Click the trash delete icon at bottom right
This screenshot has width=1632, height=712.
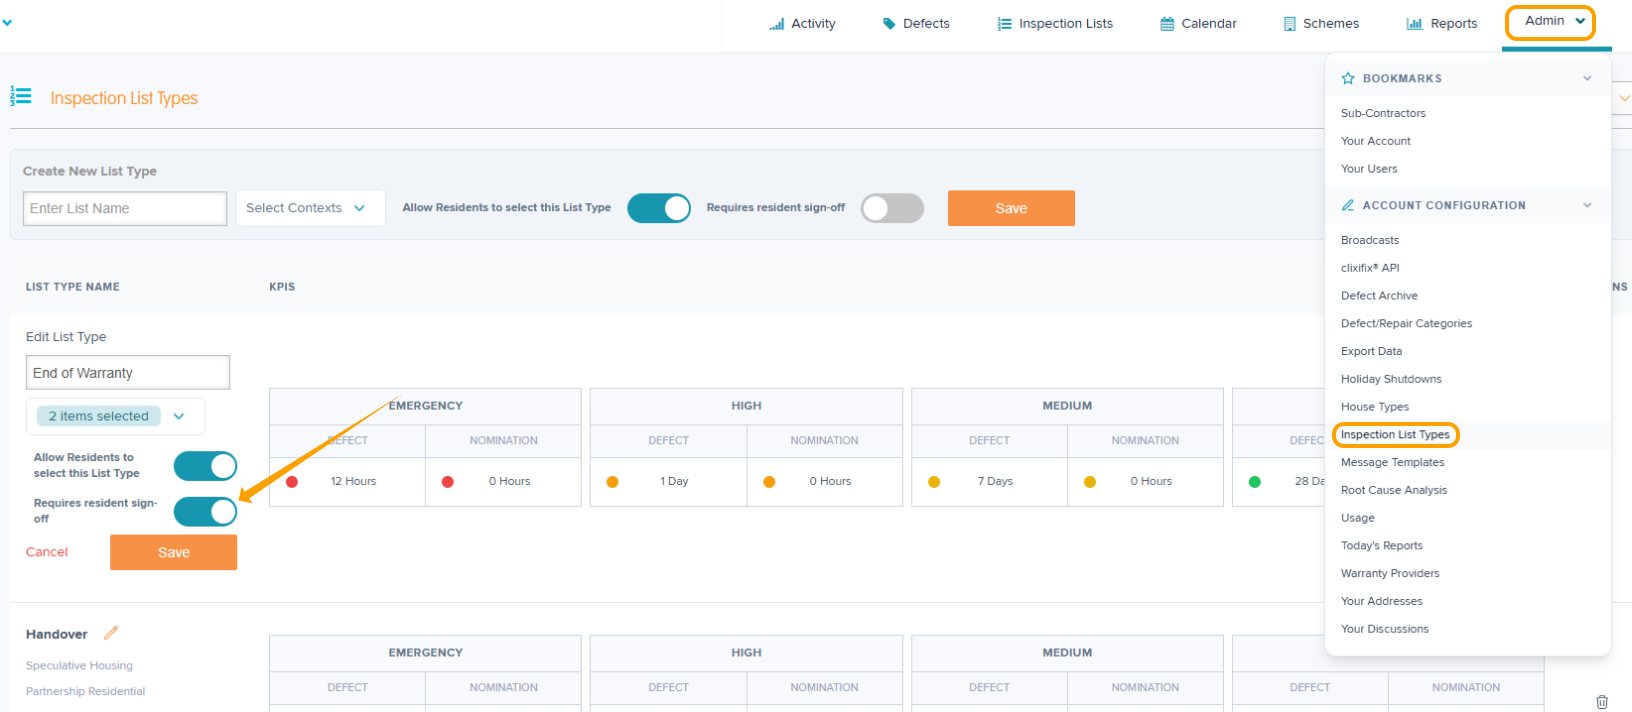tap(1602, 702)
